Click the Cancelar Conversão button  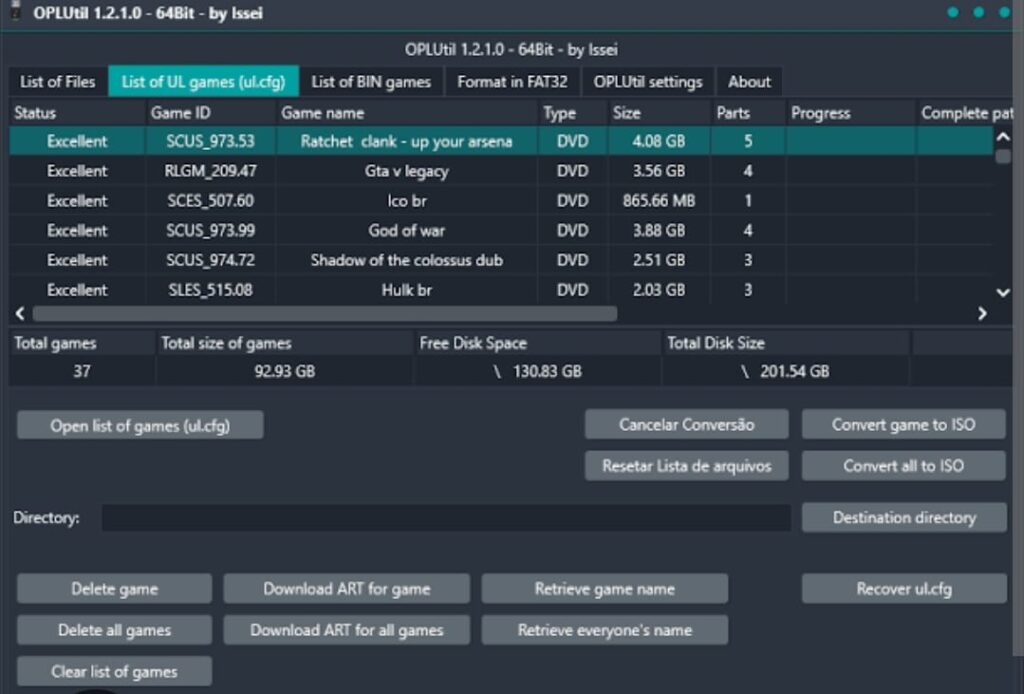[x=686, y=424]
